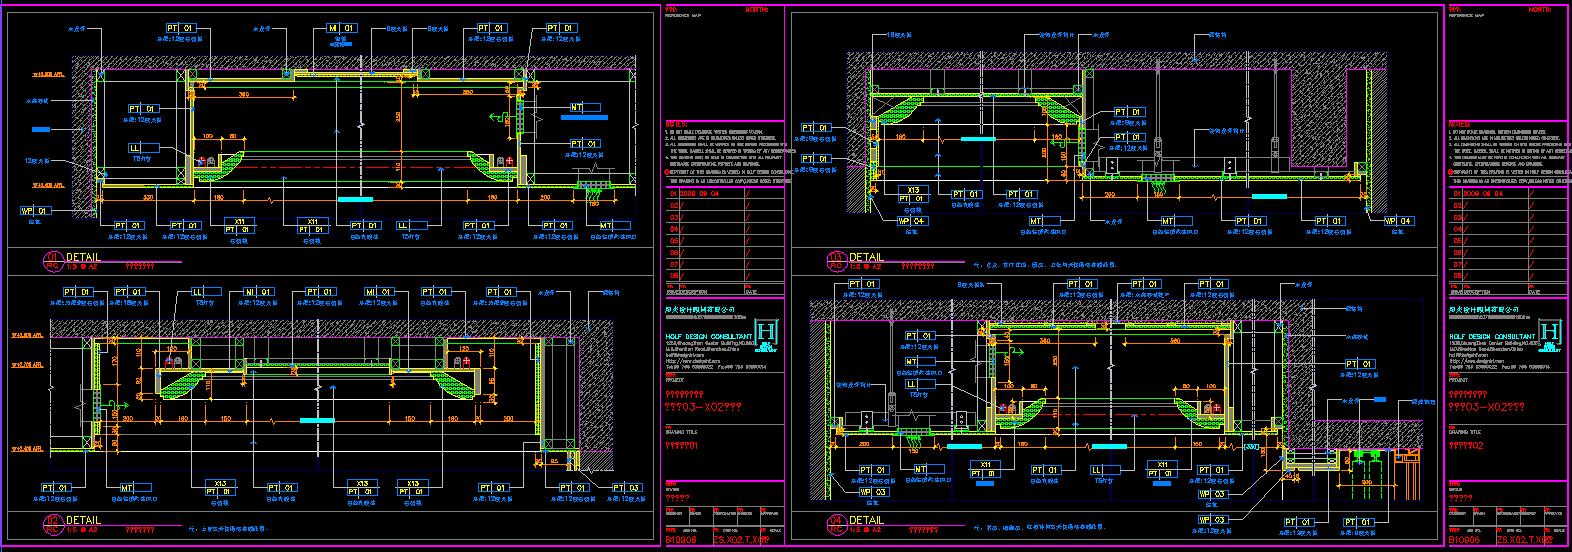Select the PT 03 tag in detail 02
Image resolution: width=1572 pixels, height=552 pixels.
point(628,488)
